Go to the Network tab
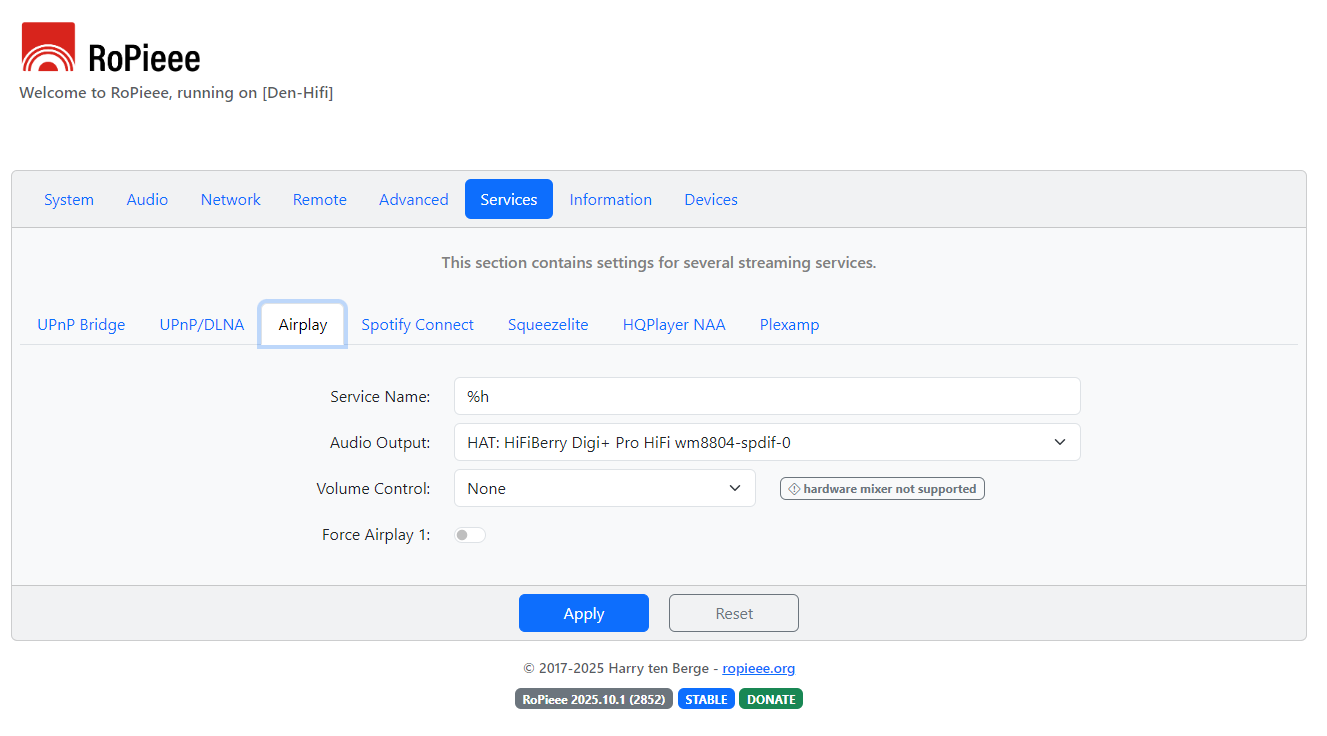 [230, 200]
